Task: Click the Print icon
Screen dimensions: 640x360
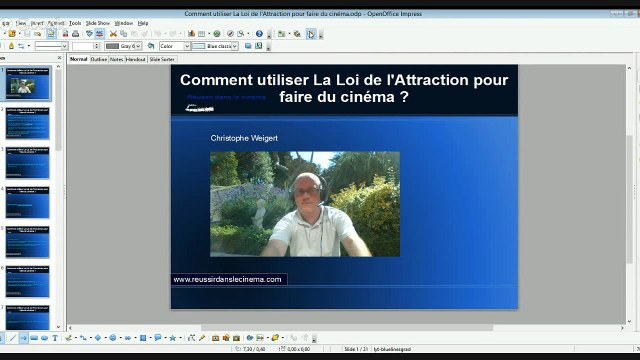Action: pos(76,33)
